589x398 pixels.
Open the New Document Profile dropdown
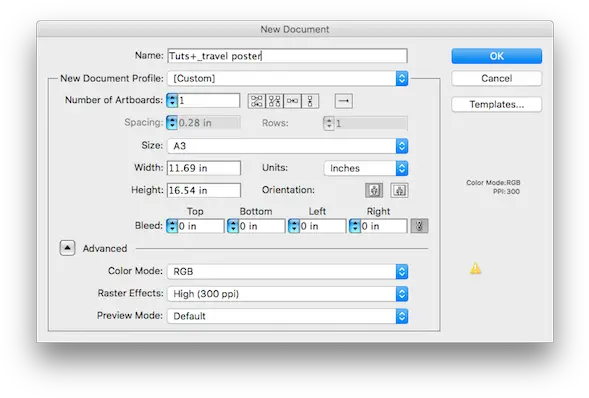288,78
